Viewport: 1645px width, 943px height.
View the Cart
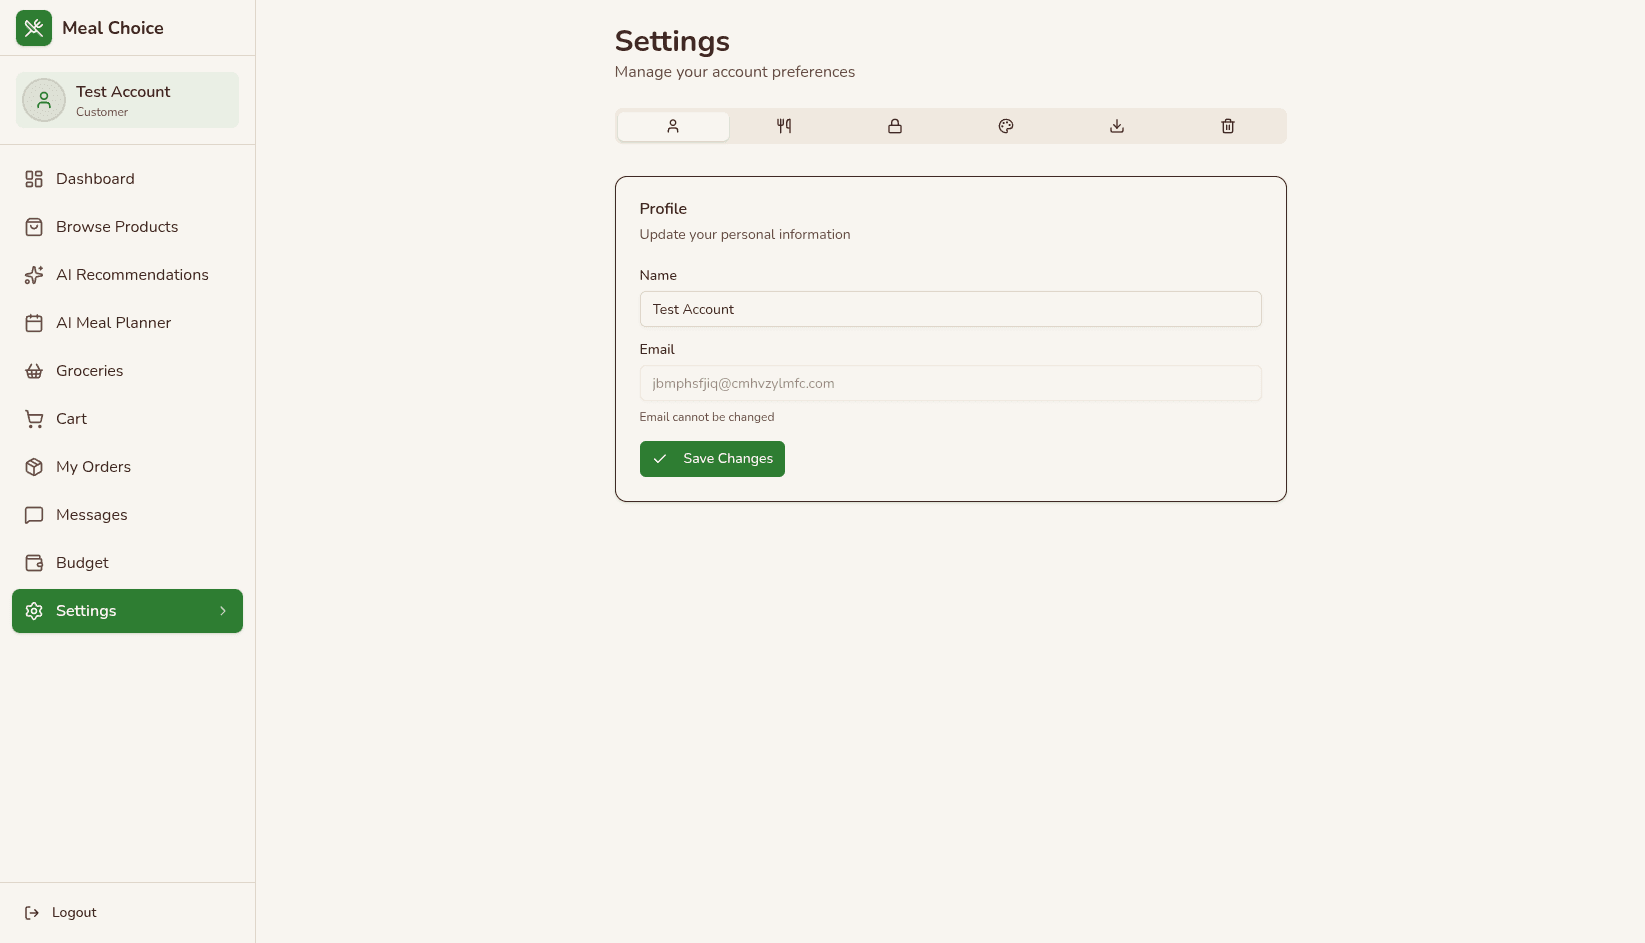click(71, 419)
